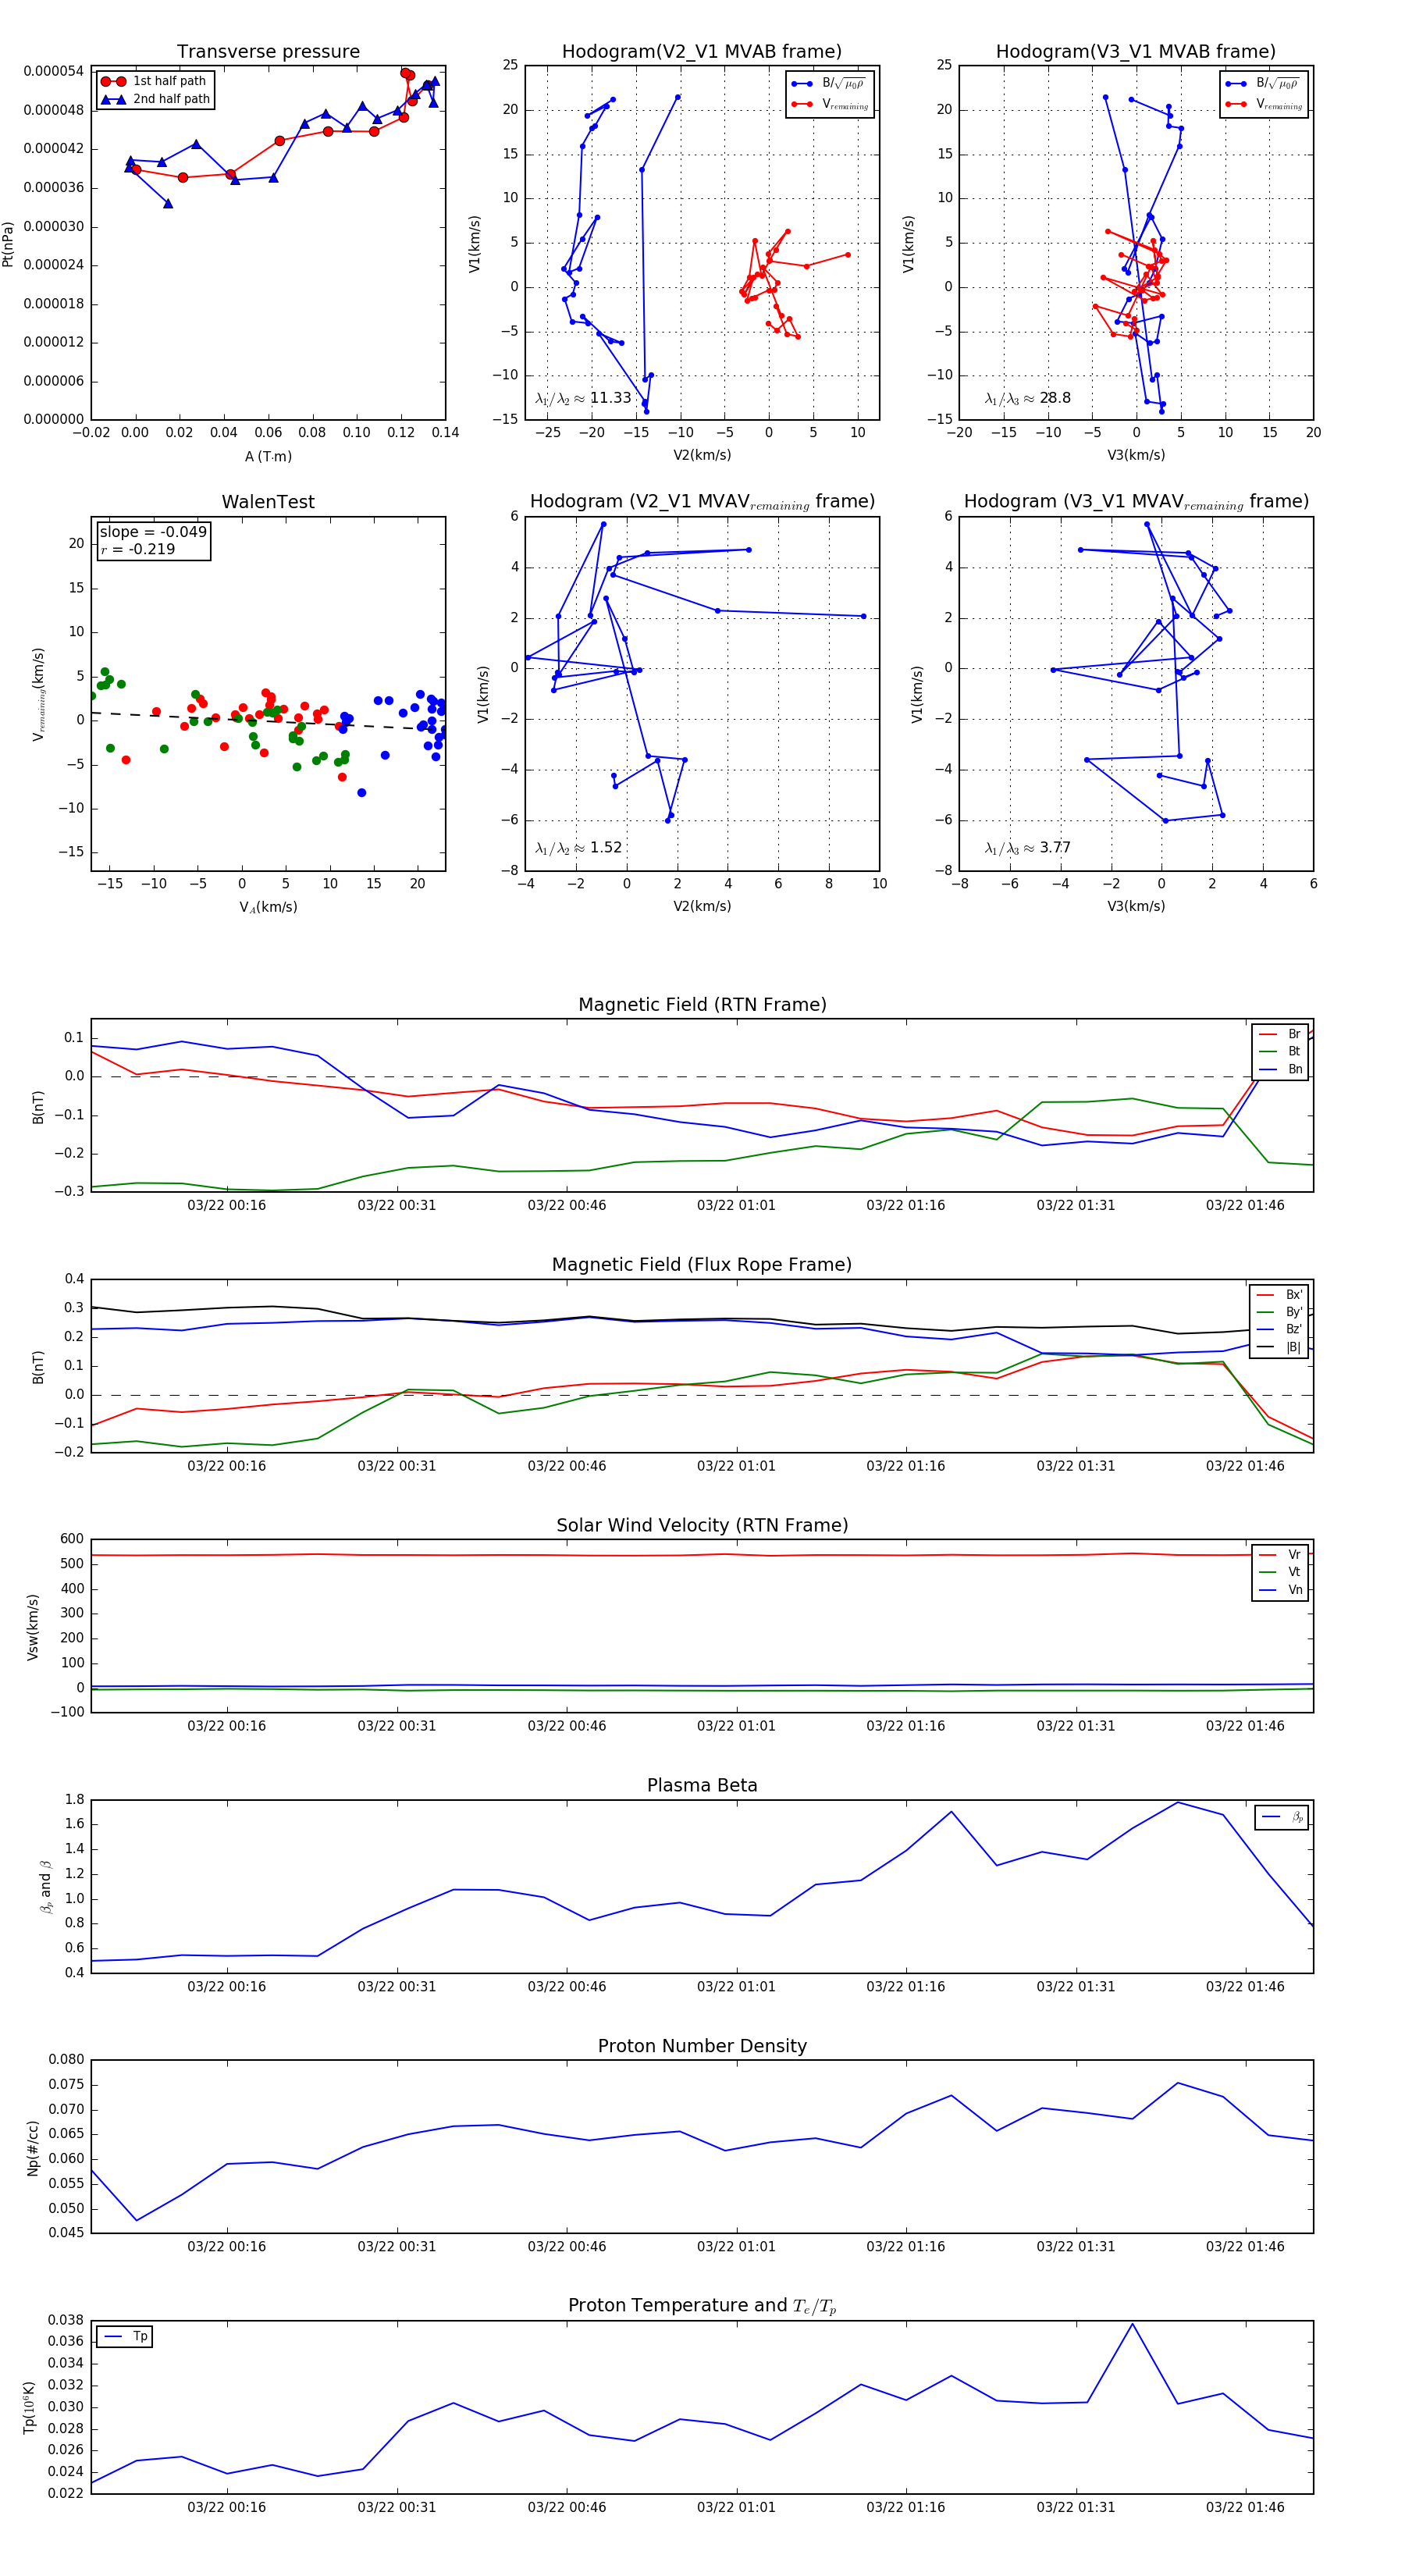Click the "0.080" tick on Proton Number Density axis
1405x2576 pixels.
coord(66,2059)
